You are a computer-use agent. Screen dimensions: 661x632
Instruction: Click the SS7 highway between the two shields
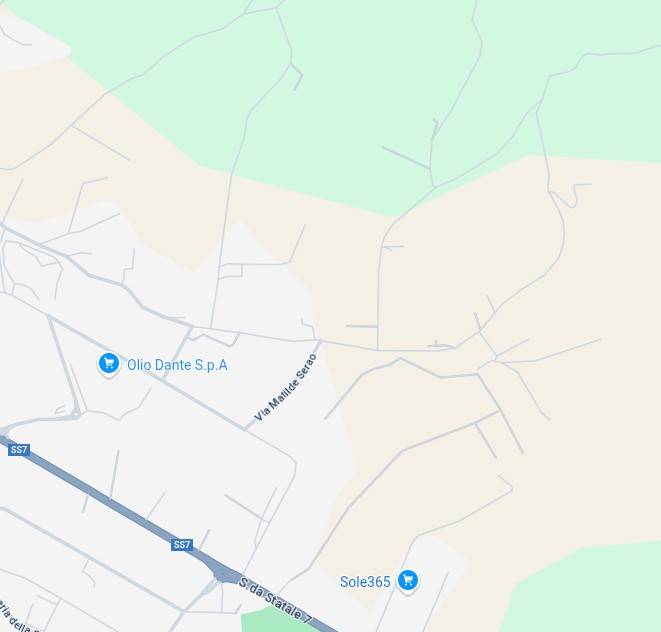pos(101,498)
